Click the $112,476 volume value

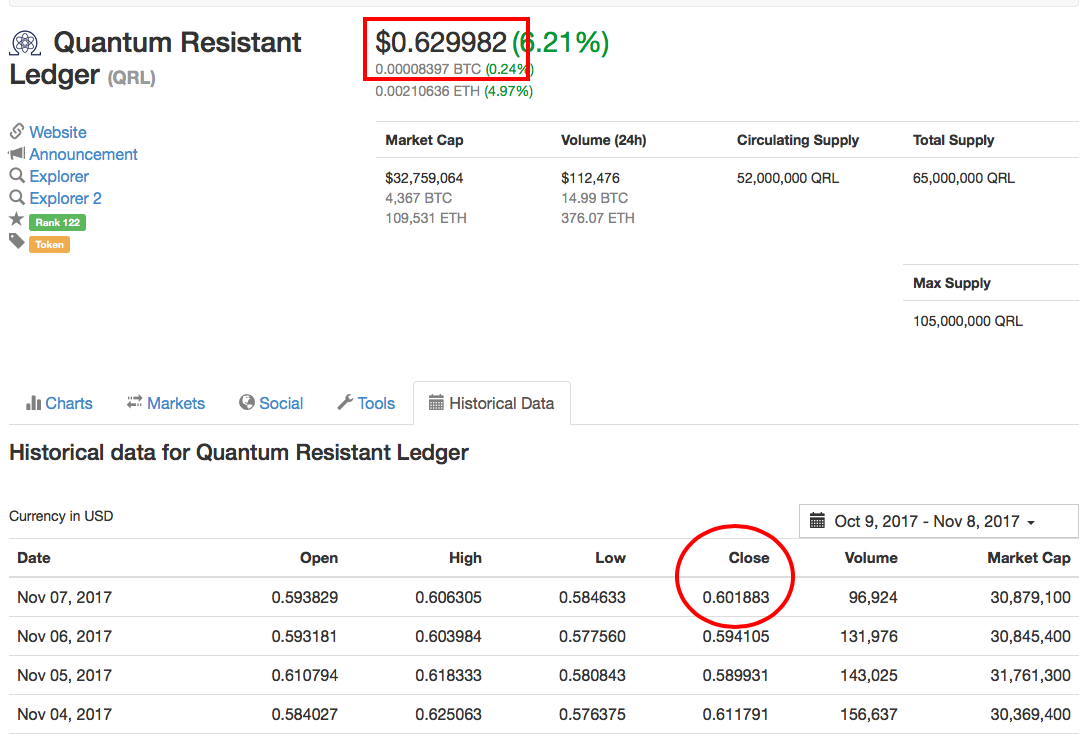tap(590, 178)
